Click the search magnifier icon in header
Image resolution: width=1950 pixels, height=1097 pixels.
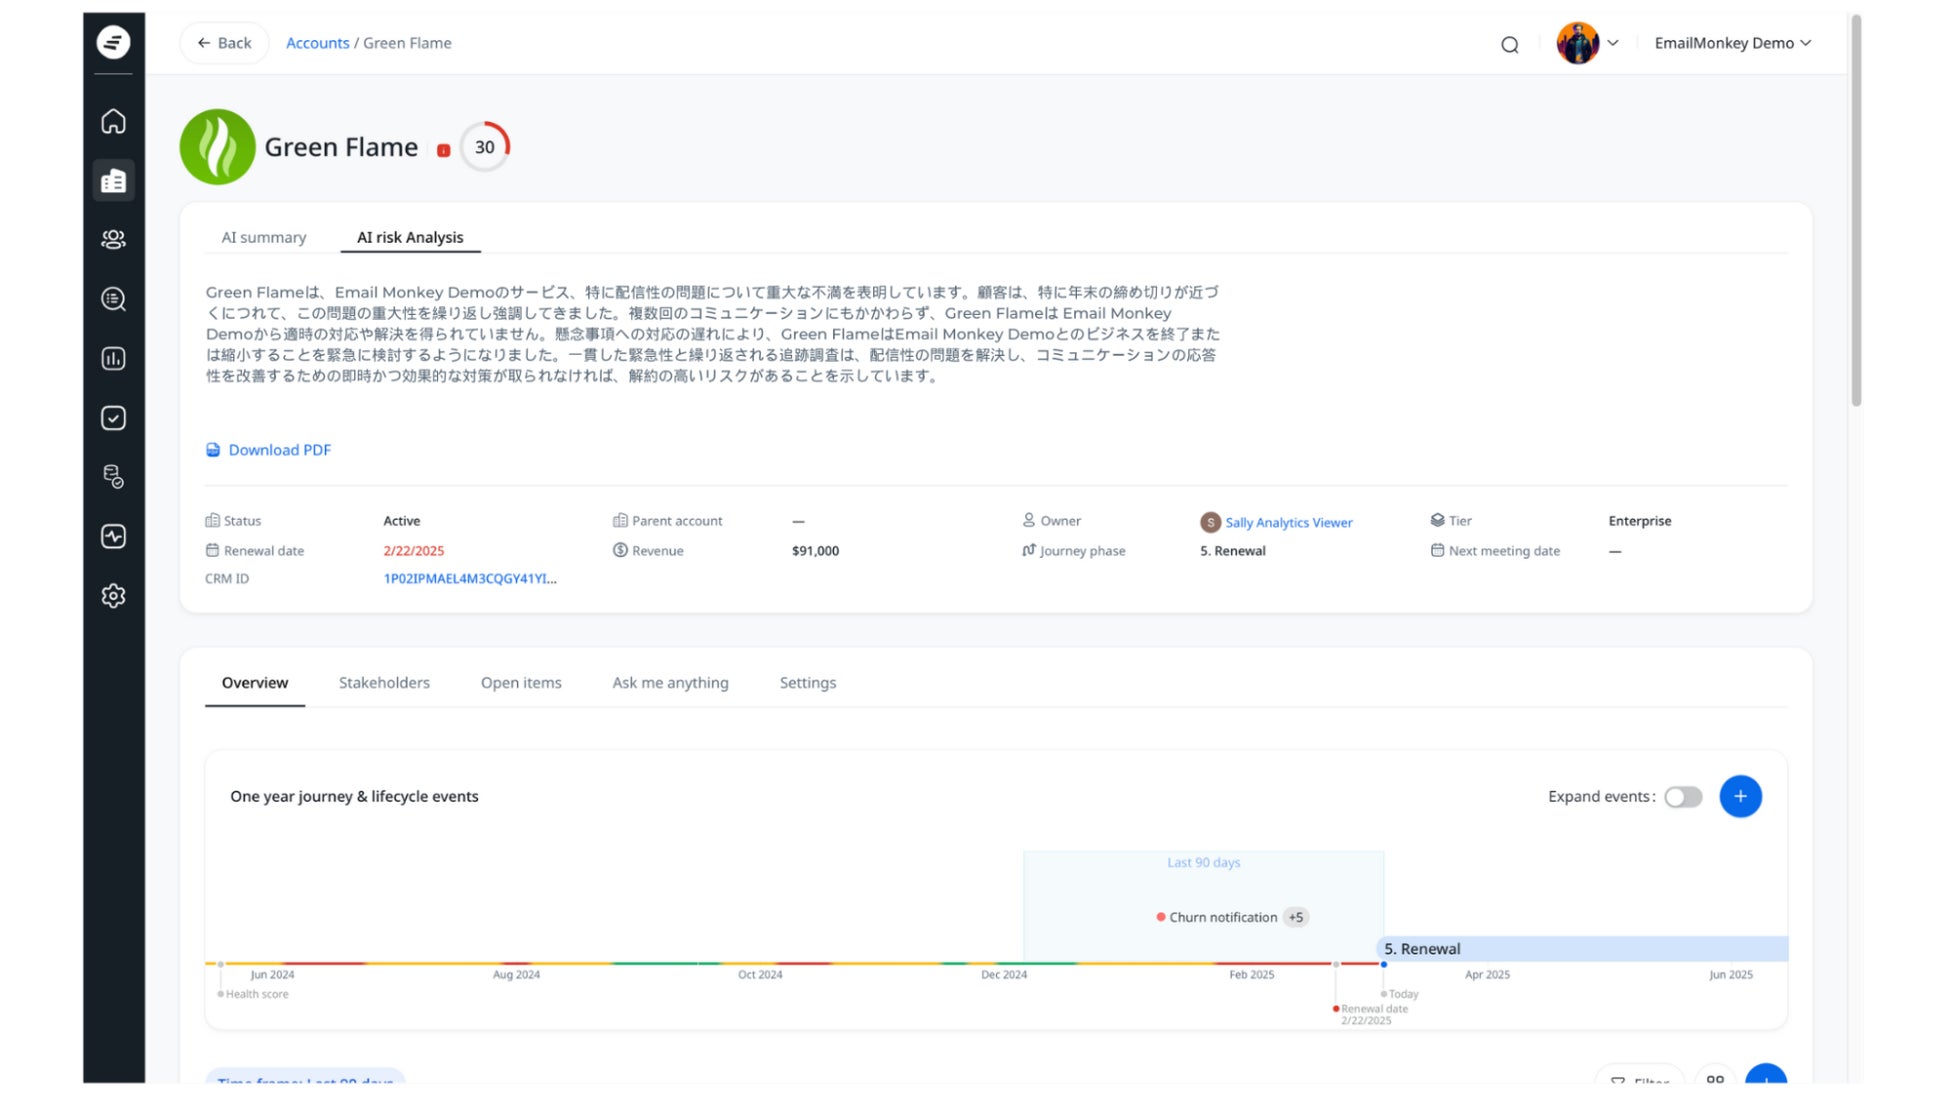pyautogui.click(x=1509, y=44)
